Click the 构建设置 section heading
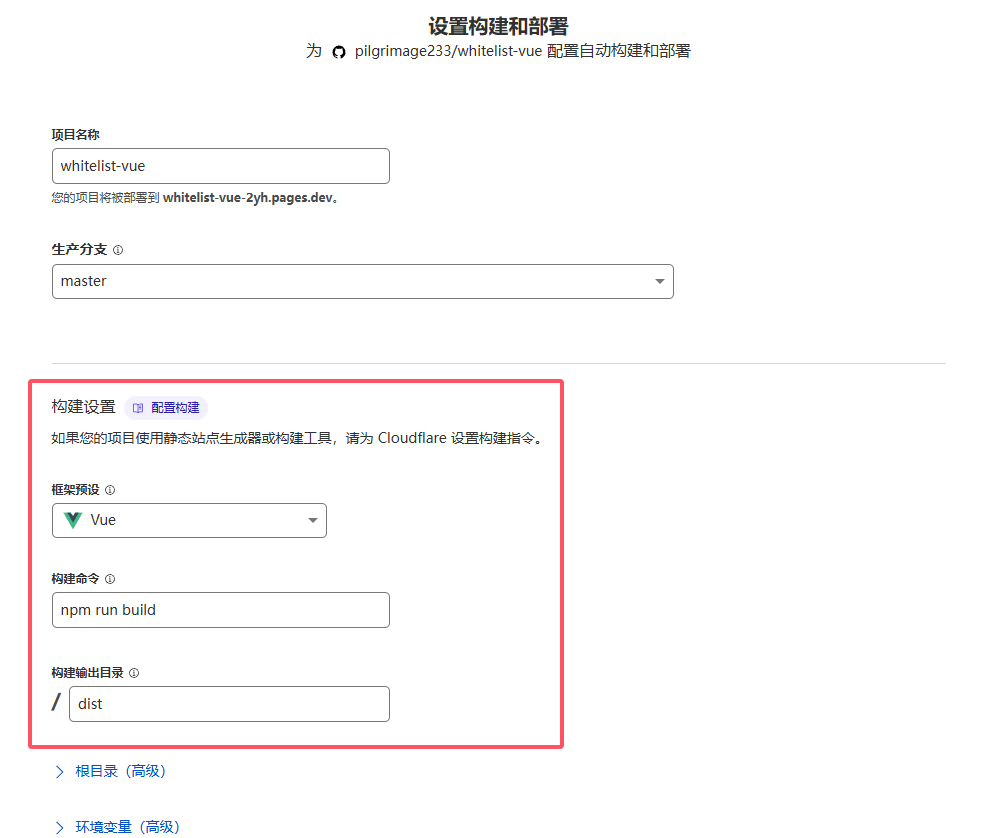Viewport: 999px width, 838px height. (83, 407)
